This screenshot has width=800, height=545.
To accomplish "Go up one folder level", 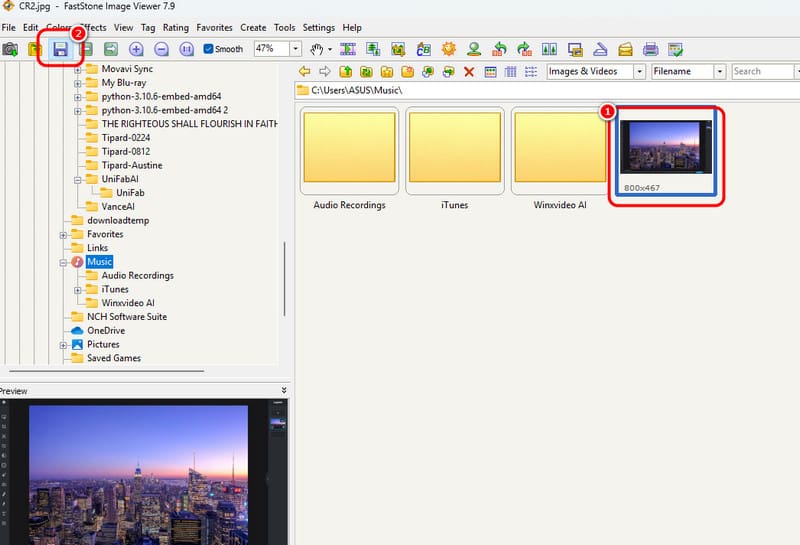I will click(345, 71).
